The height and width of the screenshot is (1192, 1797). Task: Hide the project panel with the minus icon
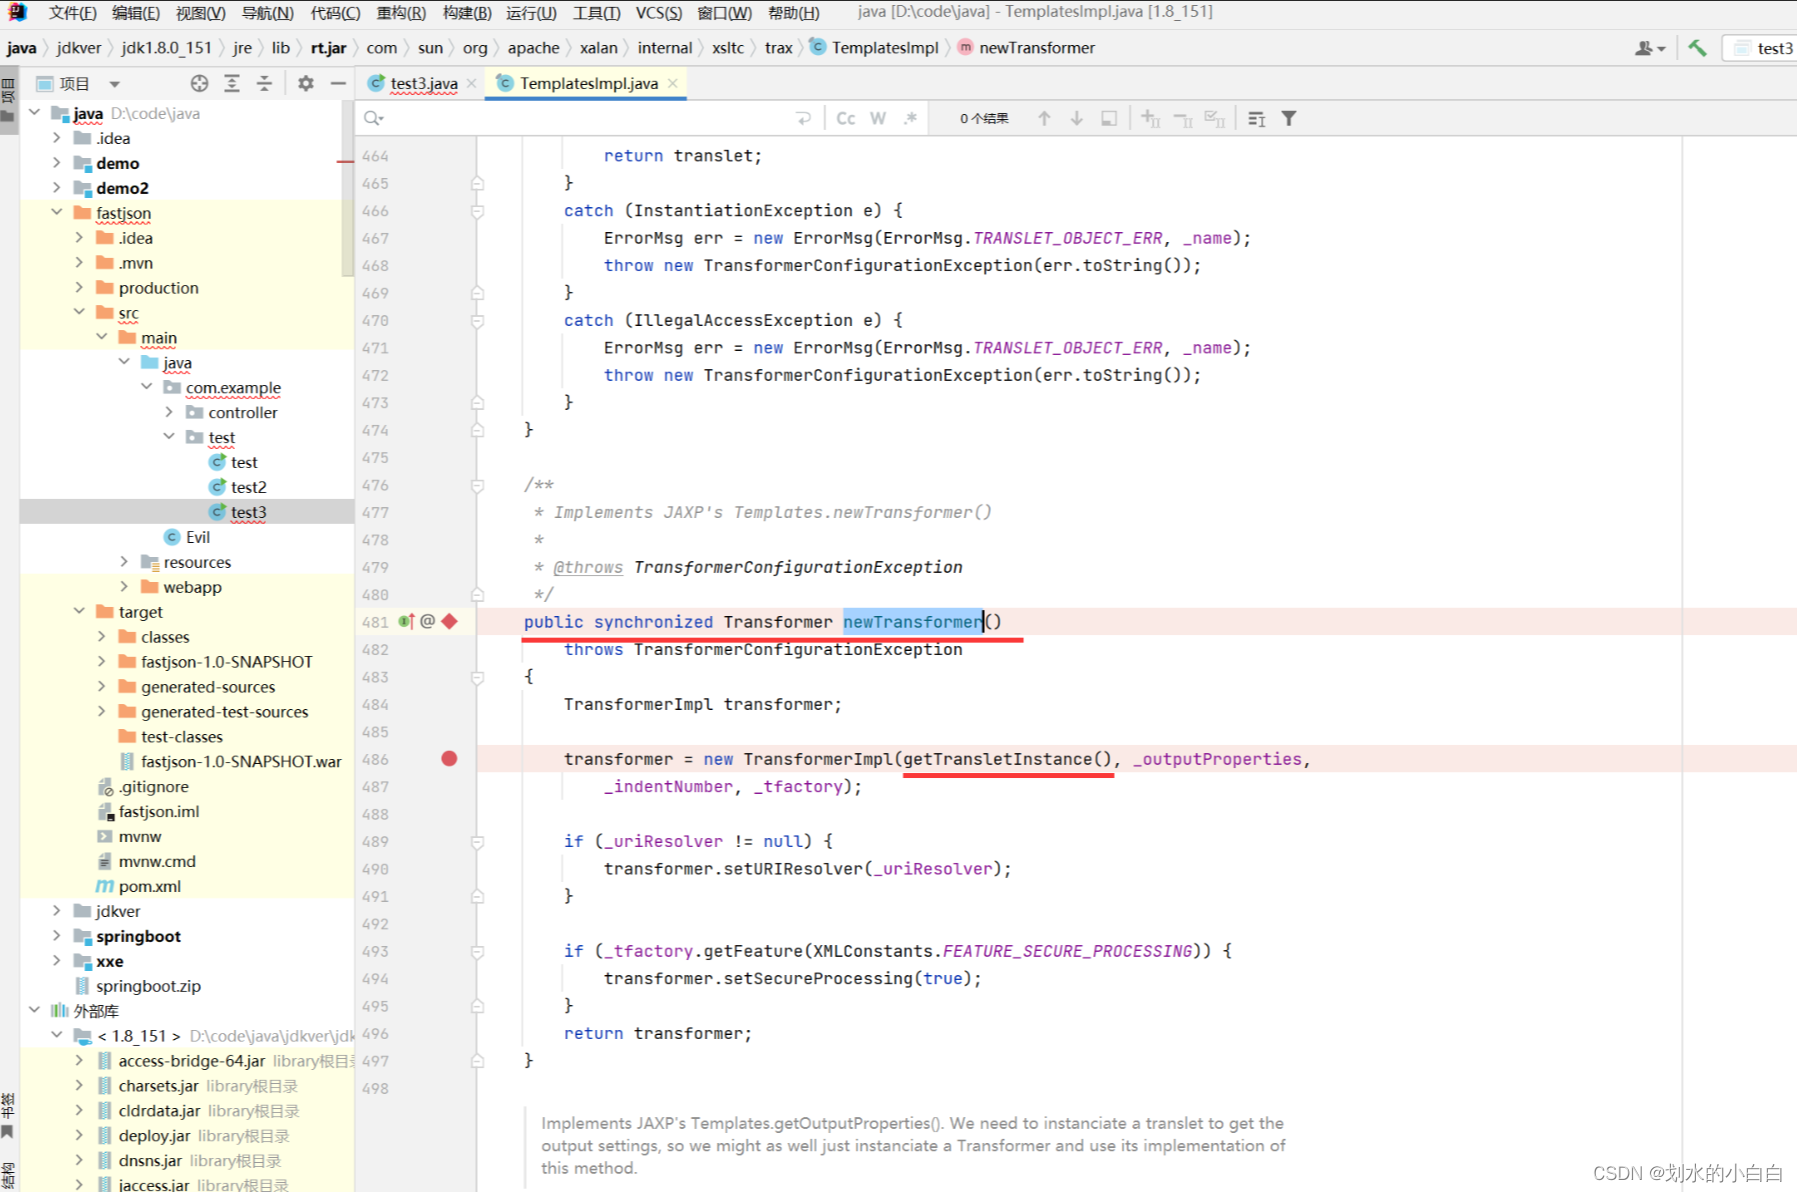(x=338, y=84)
